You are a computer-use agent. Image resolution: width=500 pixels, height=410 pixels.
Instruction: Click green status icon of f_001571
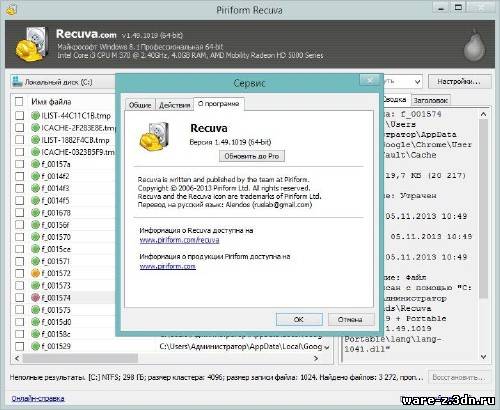click(35, 261)
